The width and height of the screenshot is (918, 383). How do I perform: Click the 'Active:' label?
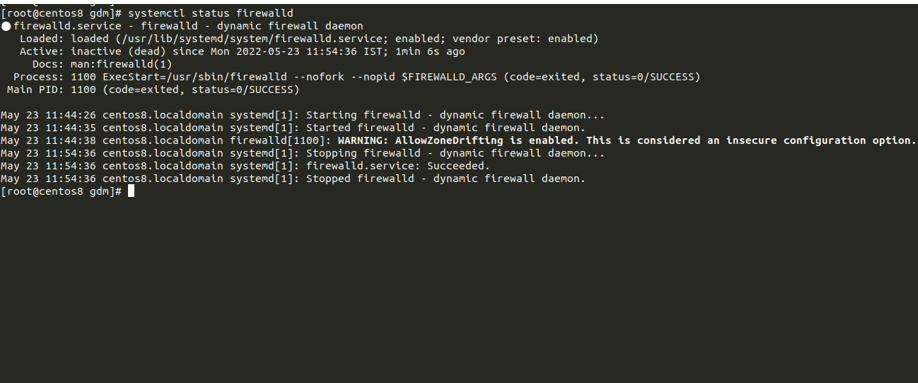pyautogui.click(x=42, y=52)
